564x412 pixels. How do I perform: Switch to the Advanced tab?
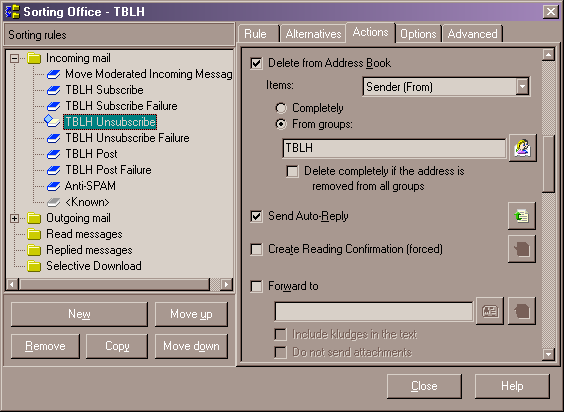(x=472, y=34)
